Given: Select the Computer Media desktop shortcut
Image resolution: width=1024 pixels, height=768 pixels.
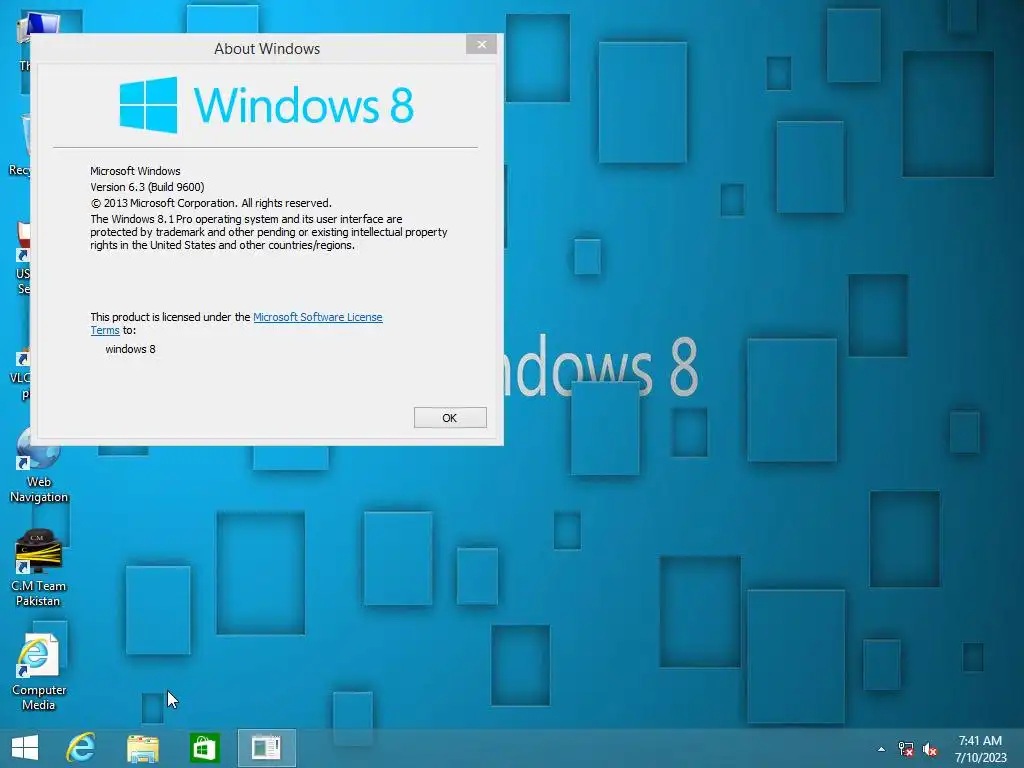Looking at the screenshot, I should pyautogui.click(x=39, y=673).
